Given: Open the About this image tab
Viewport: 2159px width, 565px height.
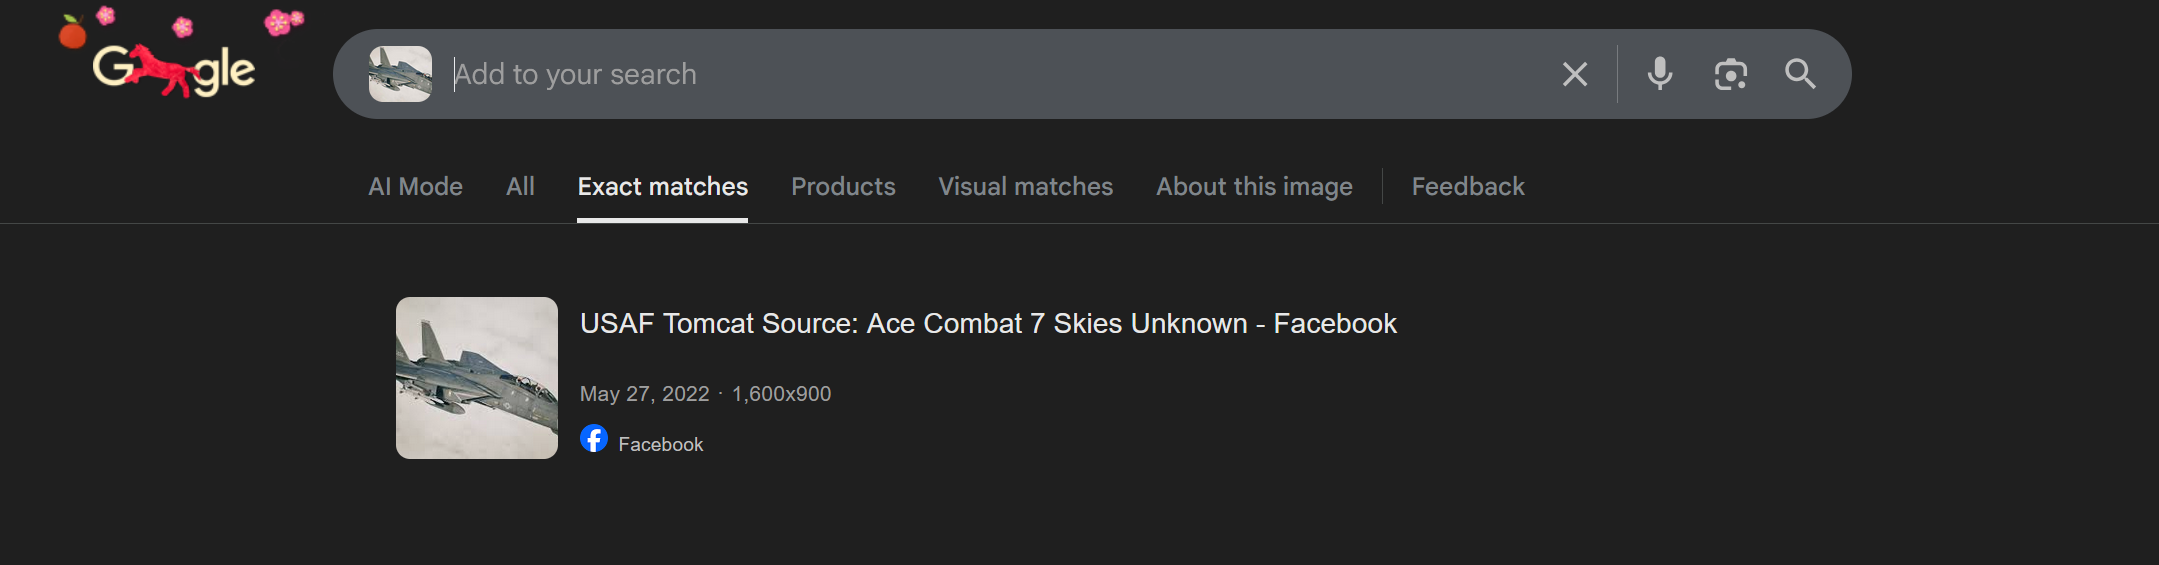Looking at the screenshot, I should [1254, 187].
